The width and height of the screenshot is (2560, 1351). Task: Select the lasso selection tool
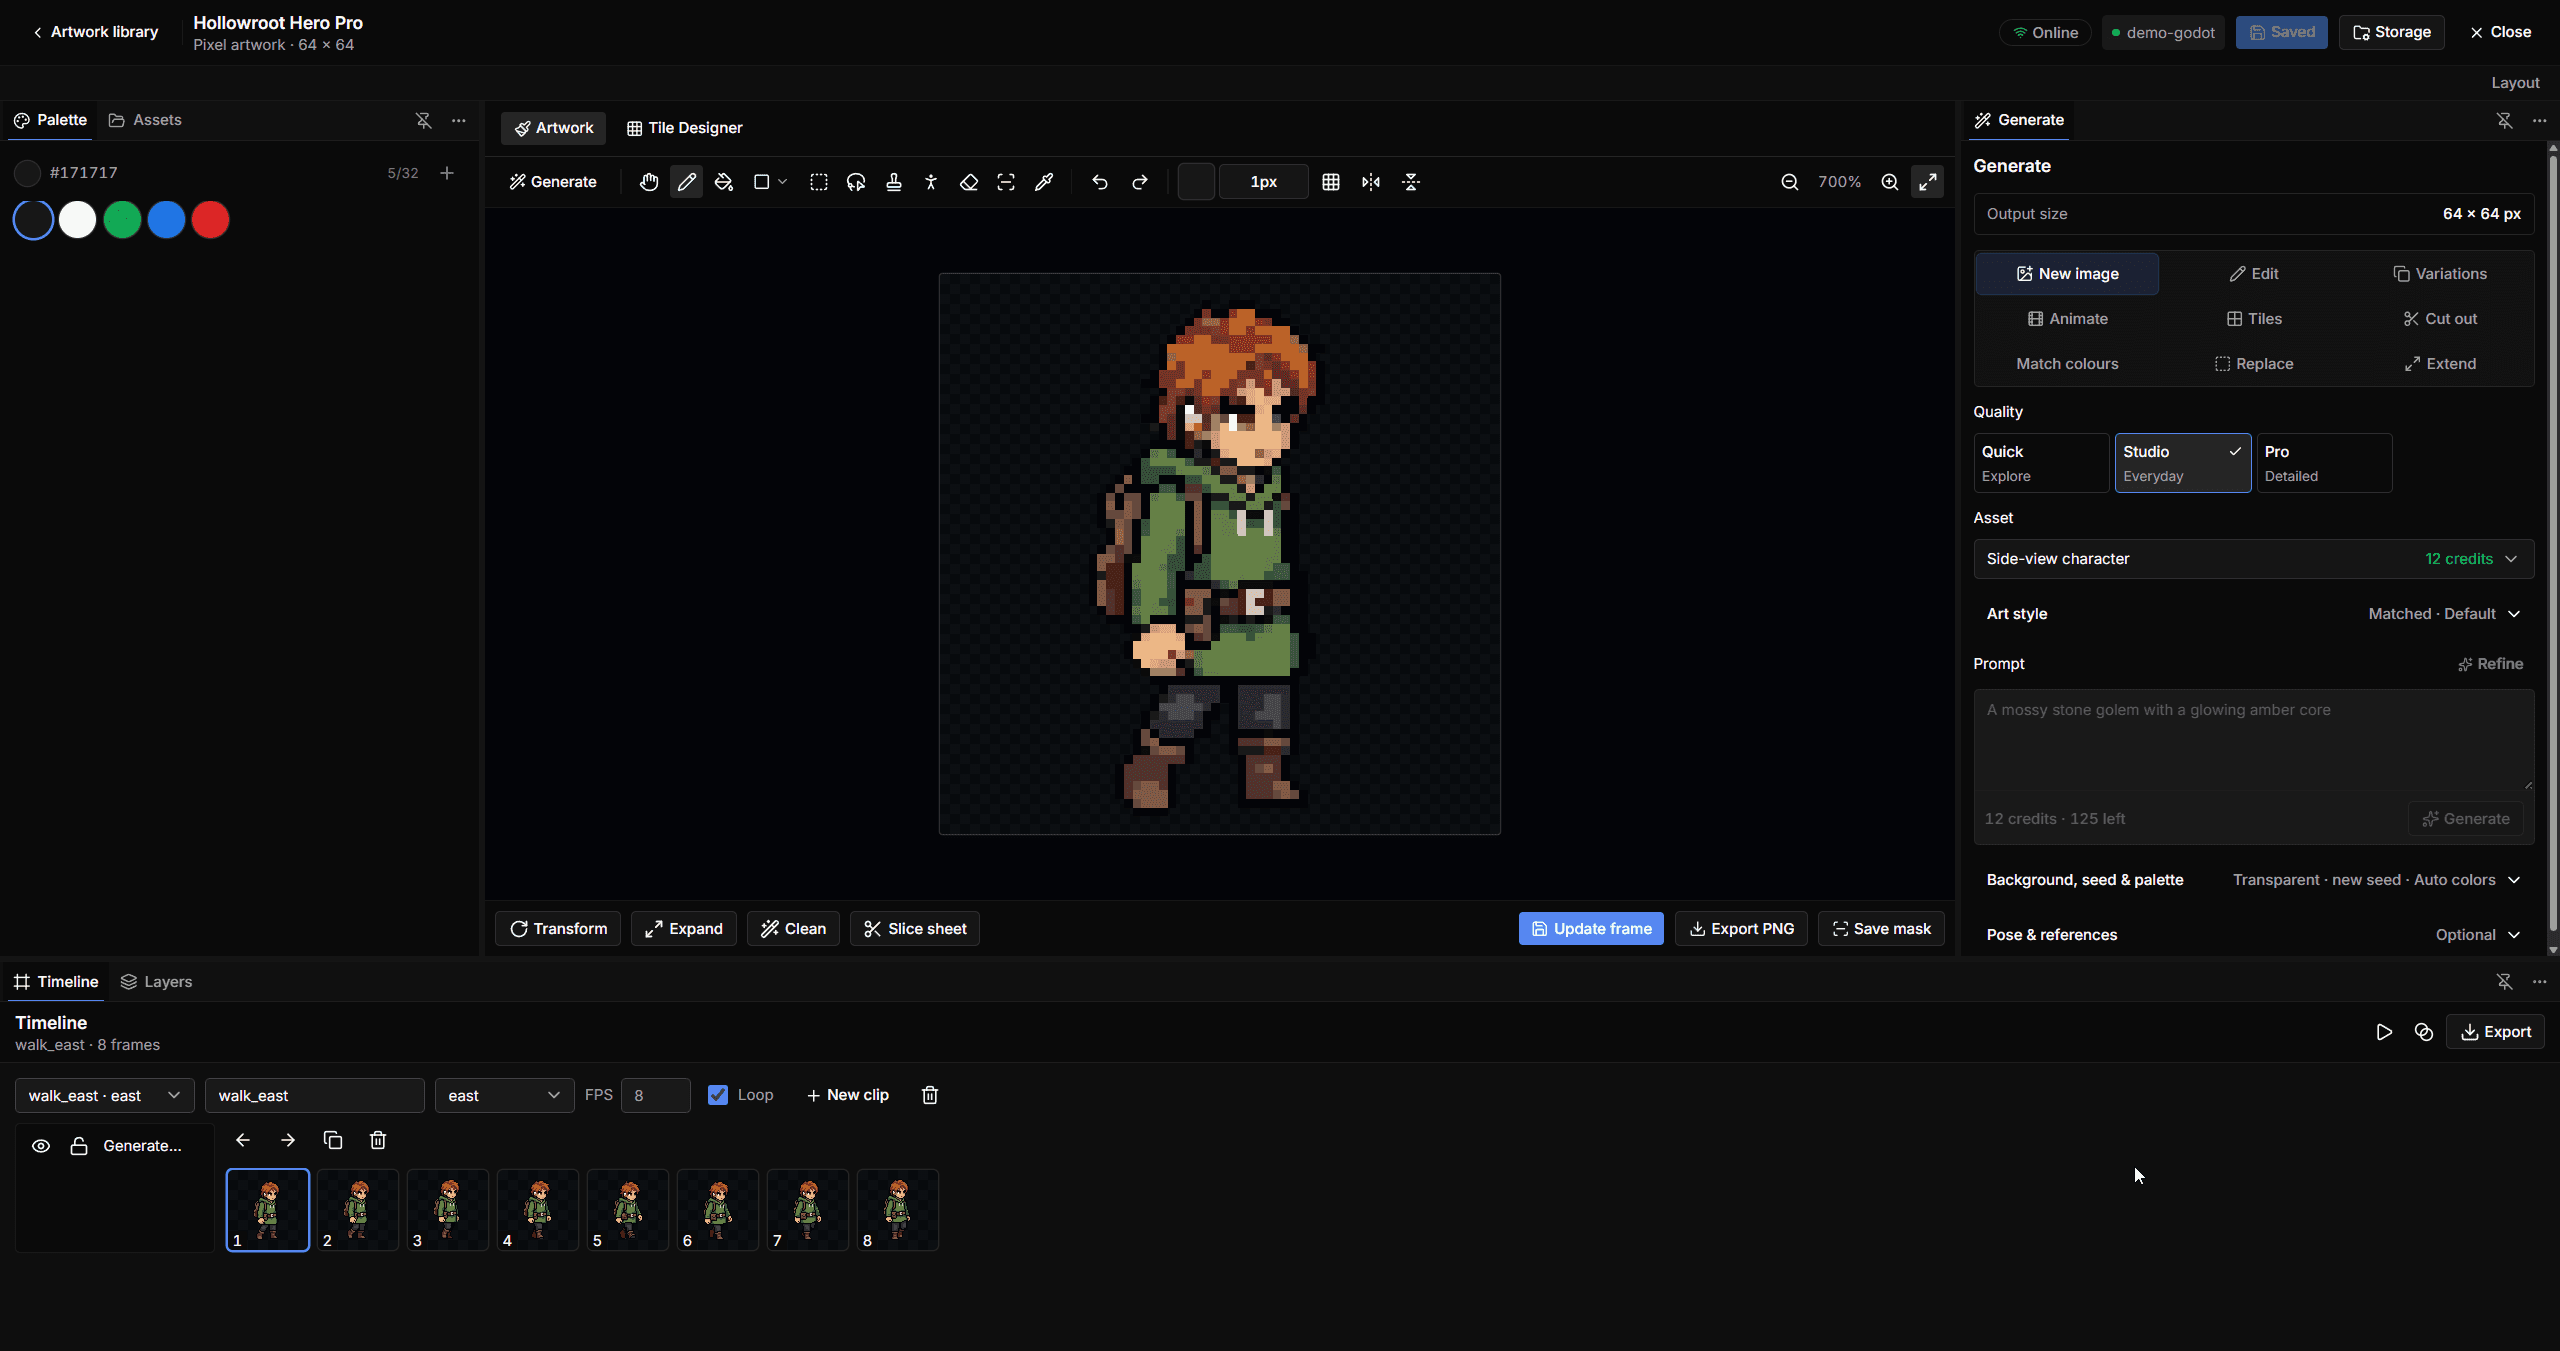click(856, 182)
